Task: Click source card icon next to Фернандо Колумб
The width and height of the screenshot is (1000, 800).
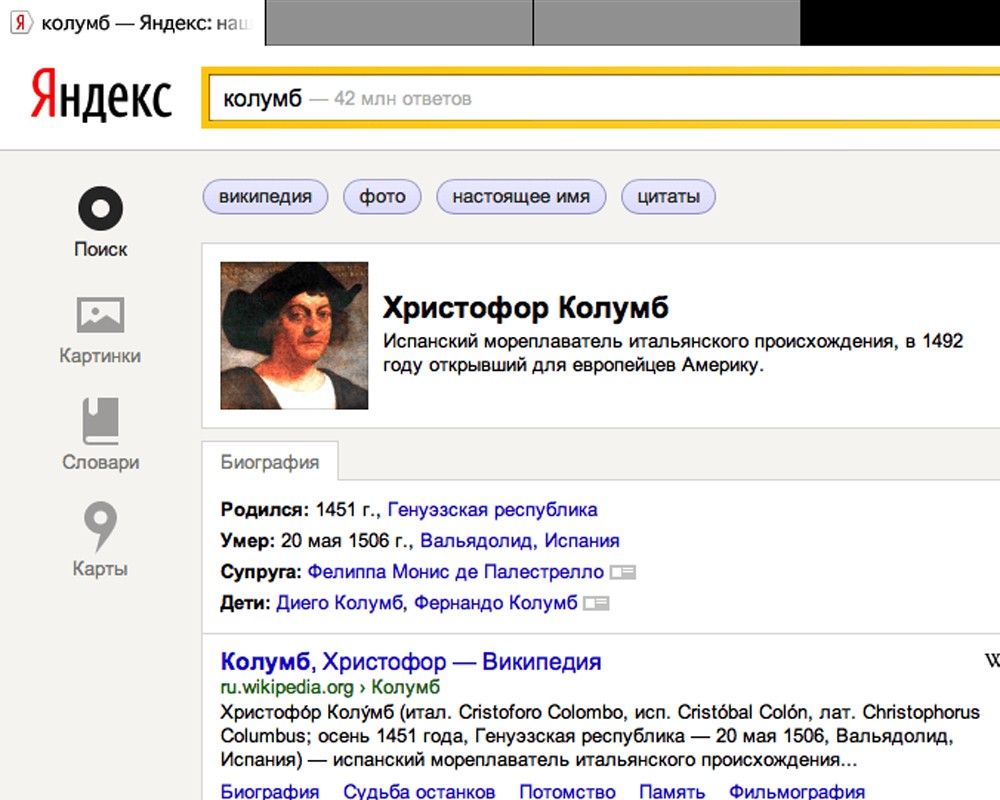Action: [596, 603]
